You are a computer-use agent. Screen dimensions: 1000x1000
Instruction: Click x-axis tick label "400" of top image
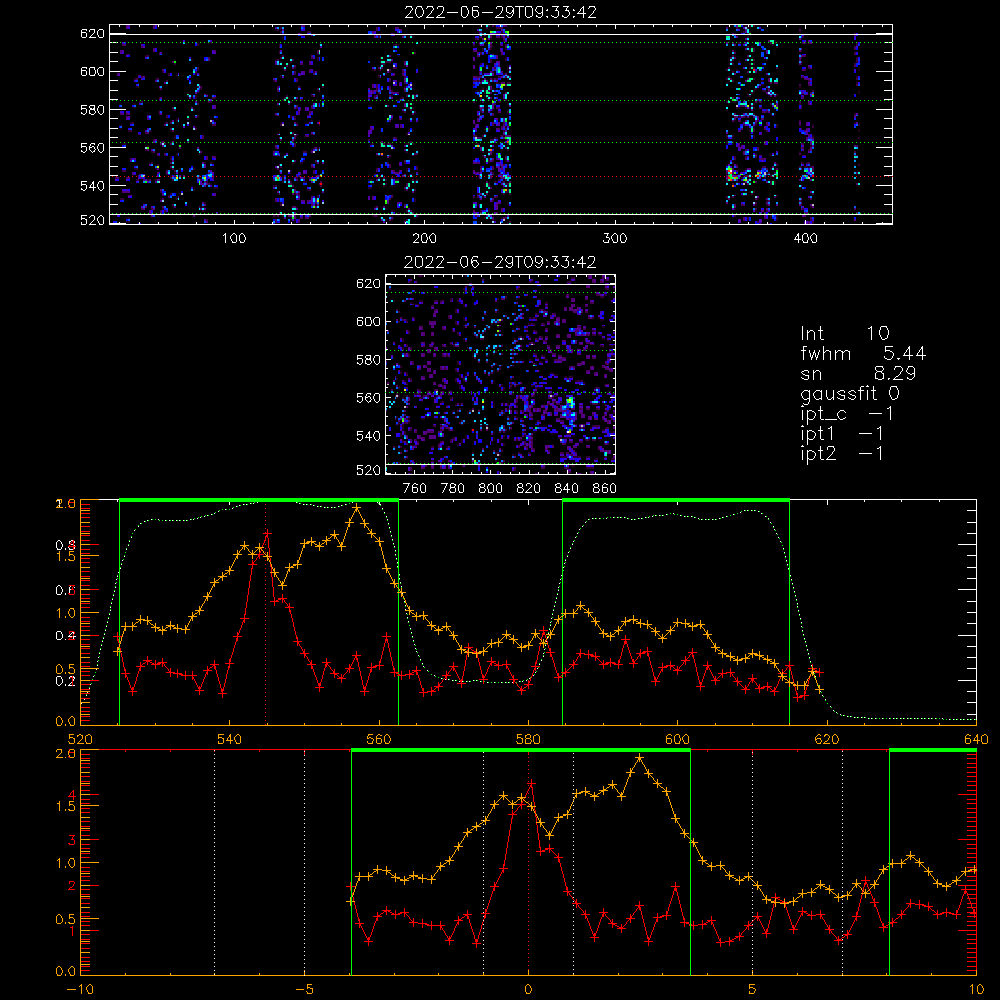coord(805,239)
